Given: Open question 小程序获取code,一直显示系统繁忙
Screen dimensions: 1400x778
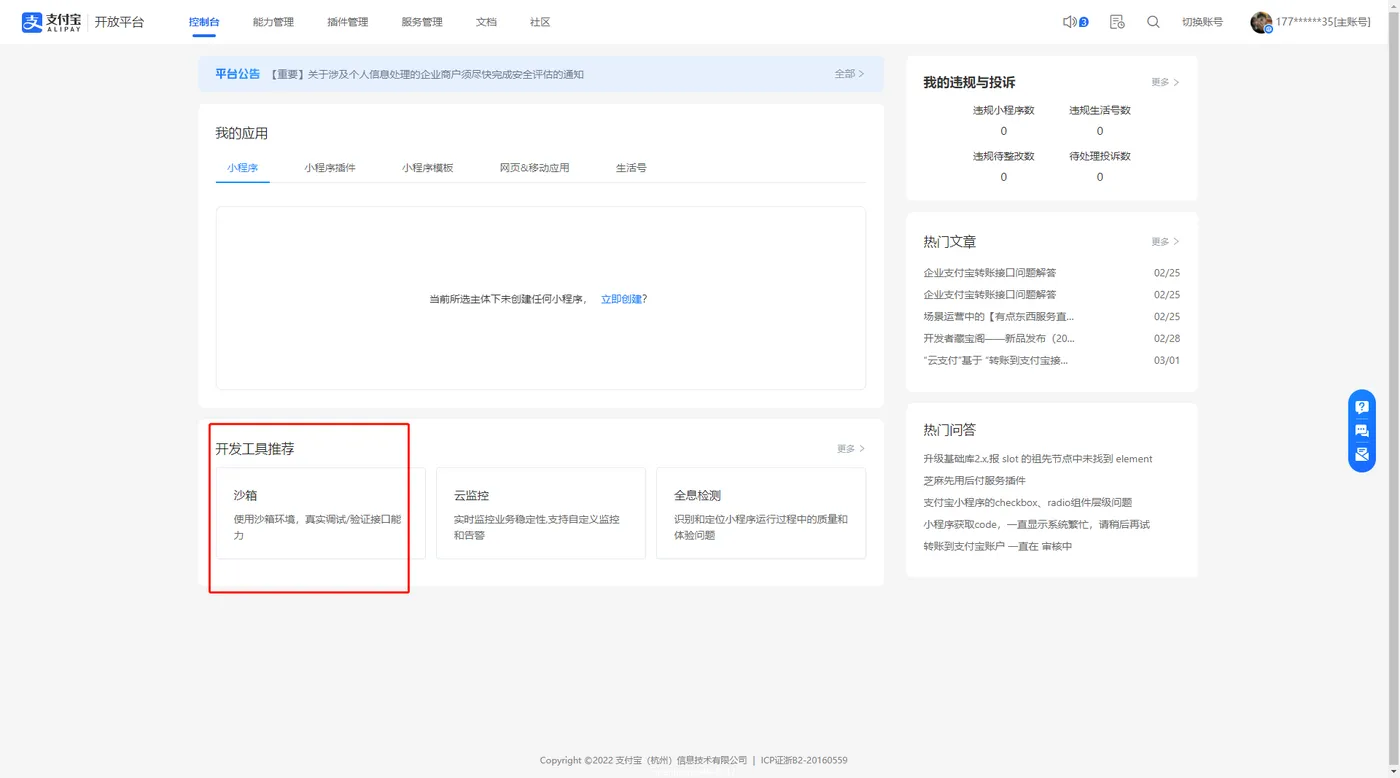Looking at the screenshot, I should click(1037, 525).
